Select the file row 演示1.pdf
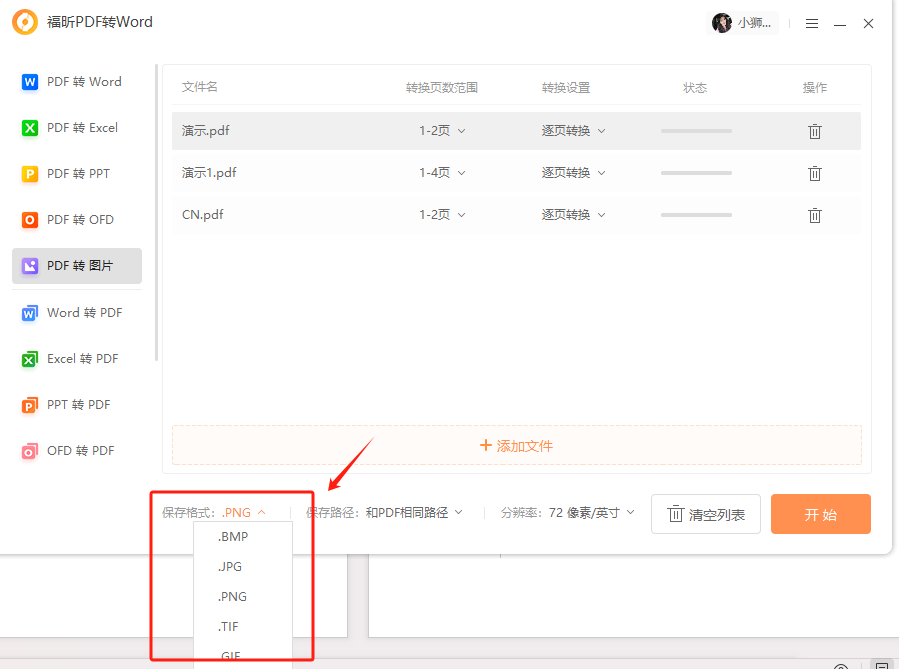Screen dimensions: 899x669 pos(517,173)
